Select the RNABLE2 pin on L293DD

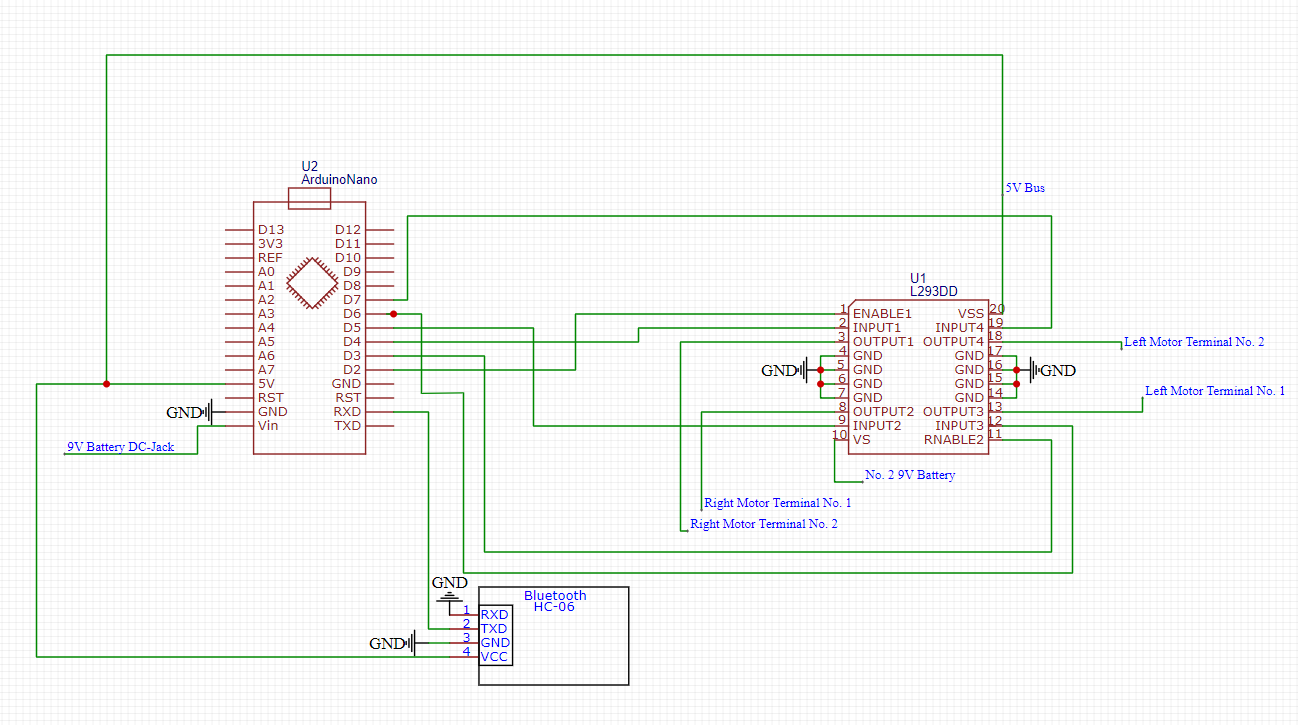click(x=954, y=440)
